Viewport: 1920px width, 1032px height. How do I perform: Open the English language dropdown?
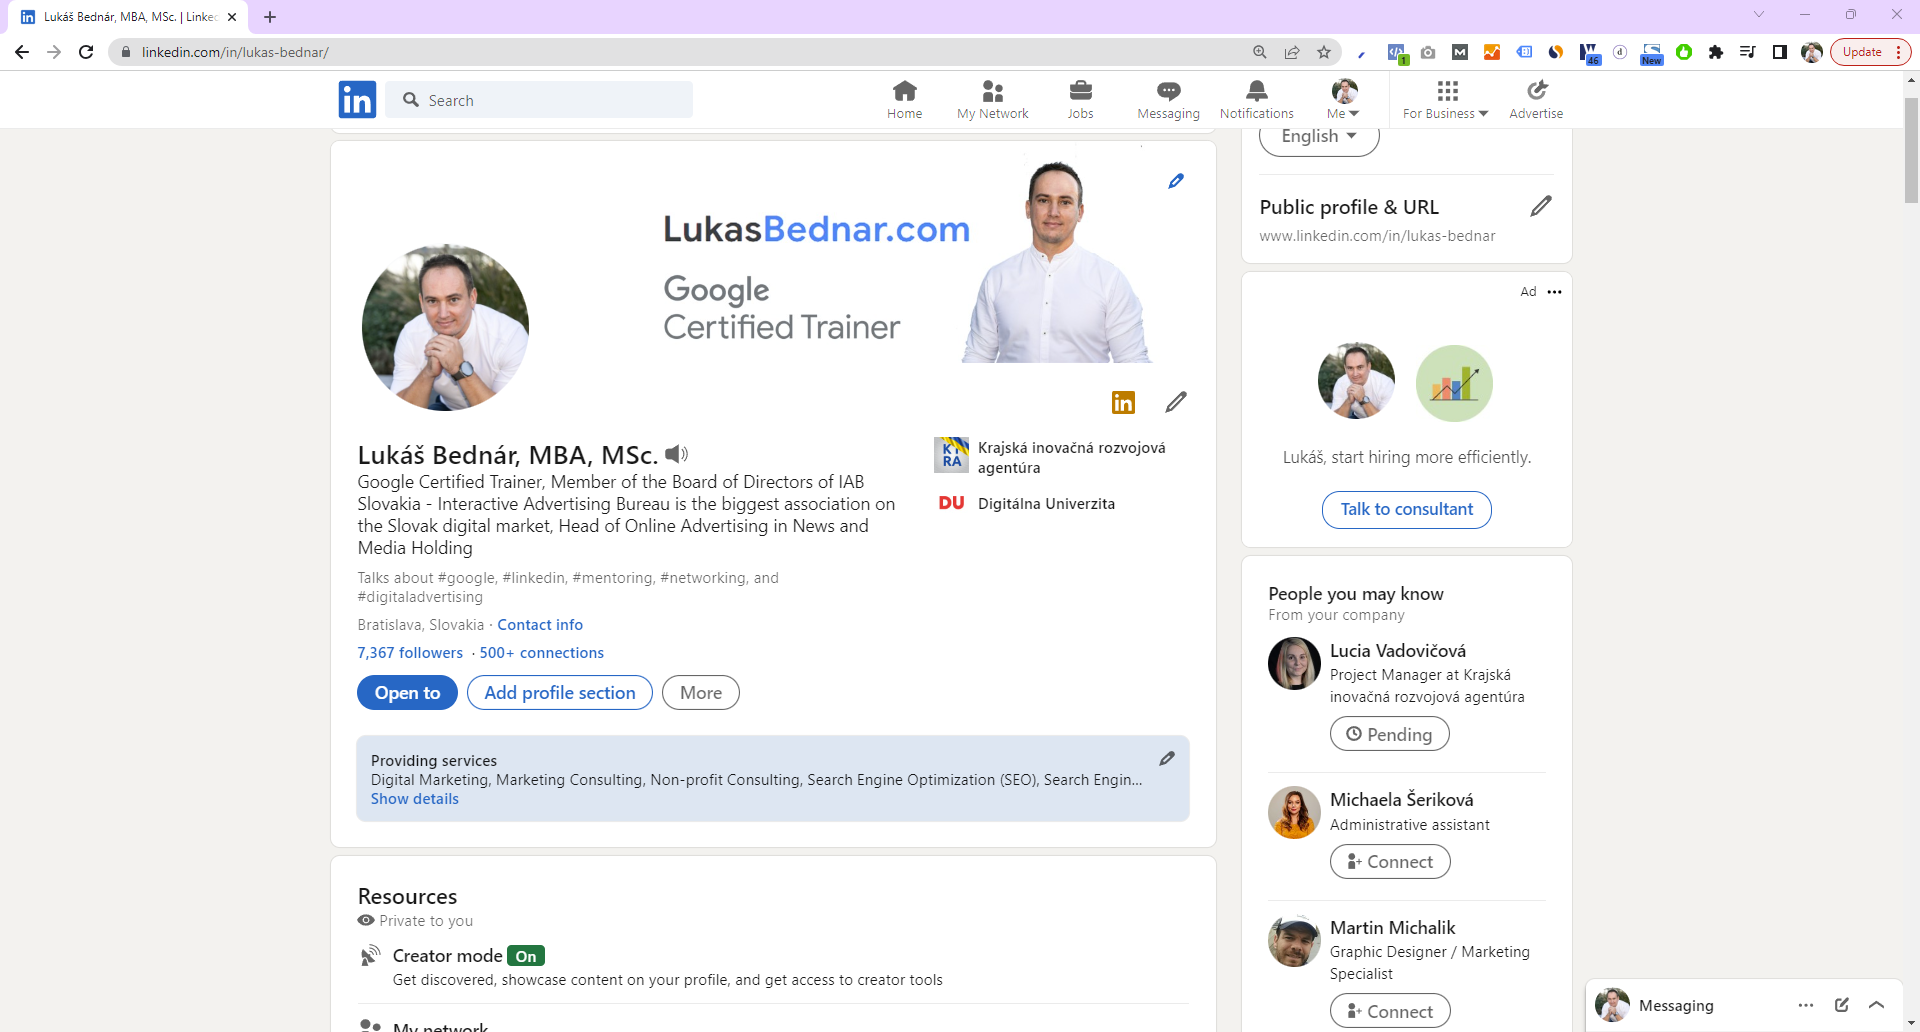tap(1319, 137)
